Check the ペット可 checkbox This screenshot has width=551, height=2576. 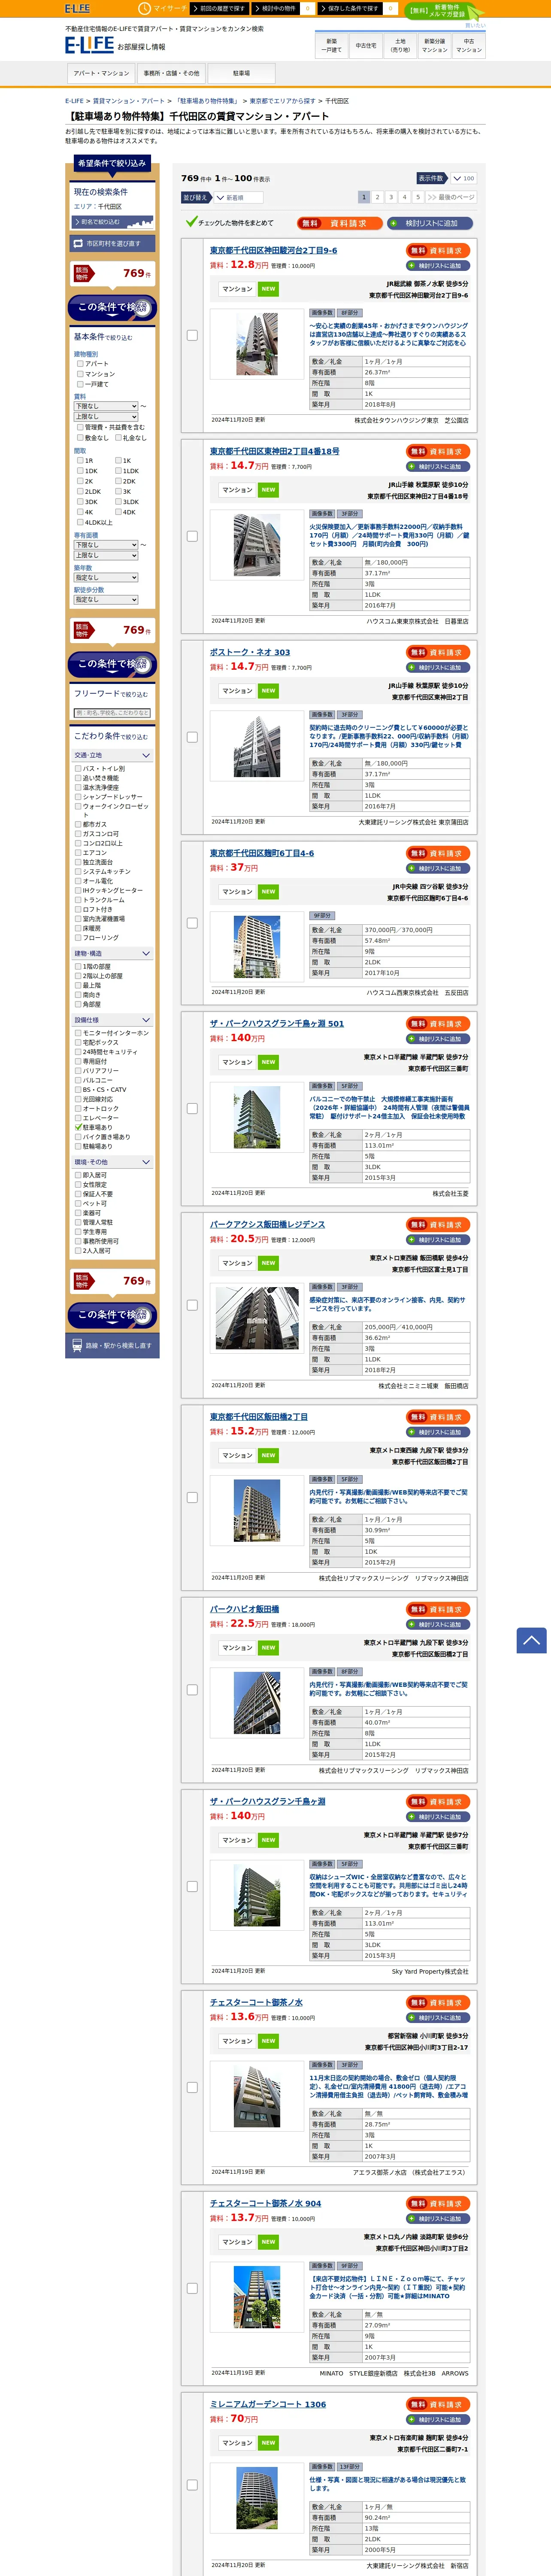(78, 1203)
